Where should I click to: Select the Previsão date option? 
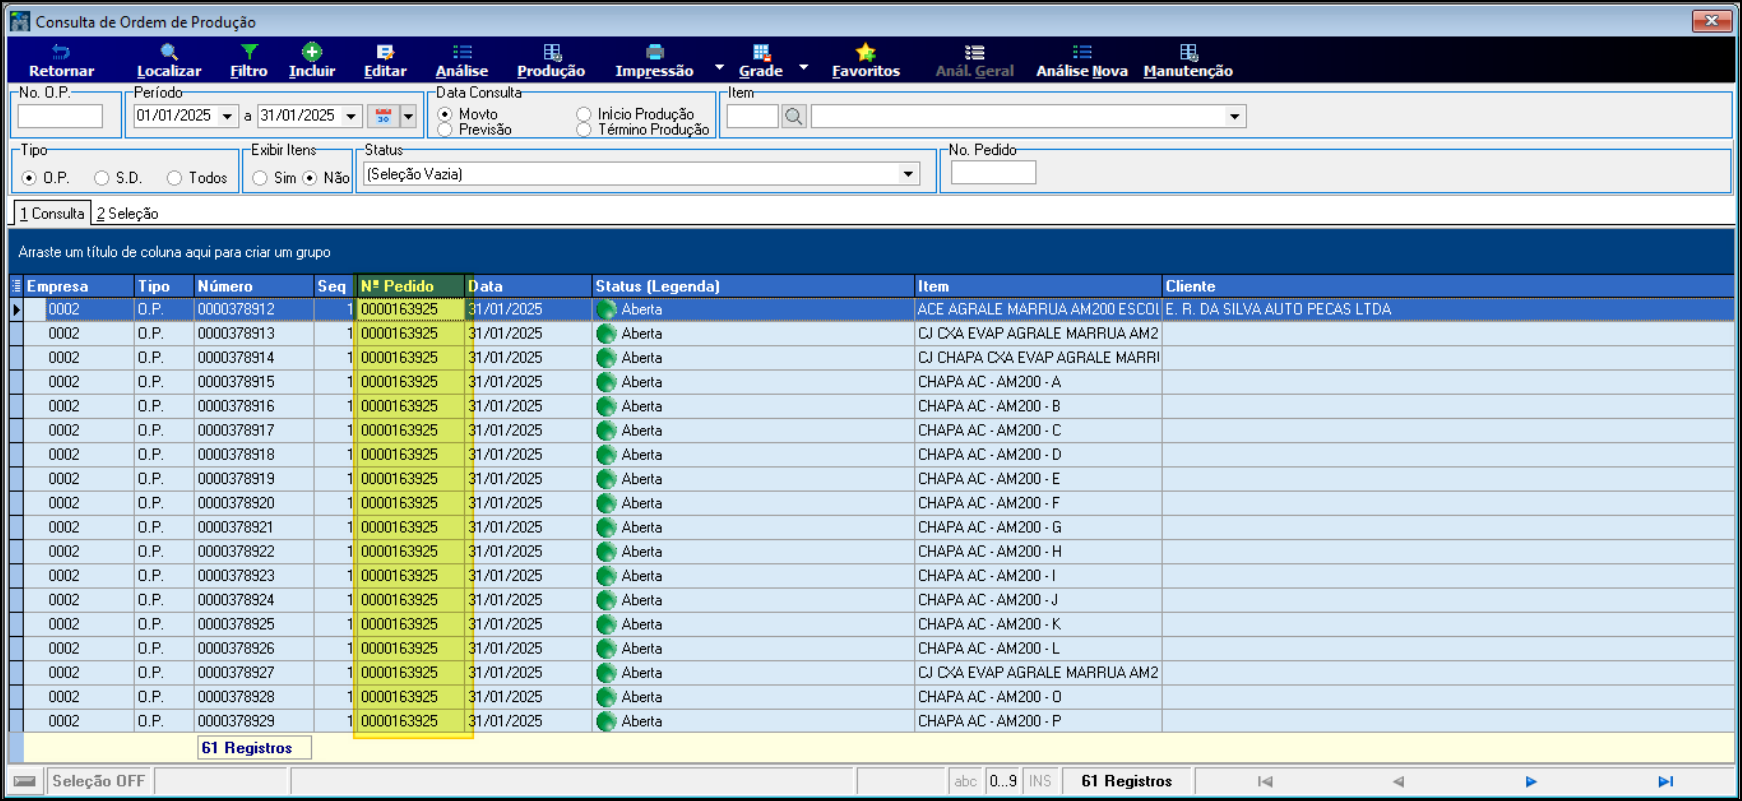click(446, 130)
